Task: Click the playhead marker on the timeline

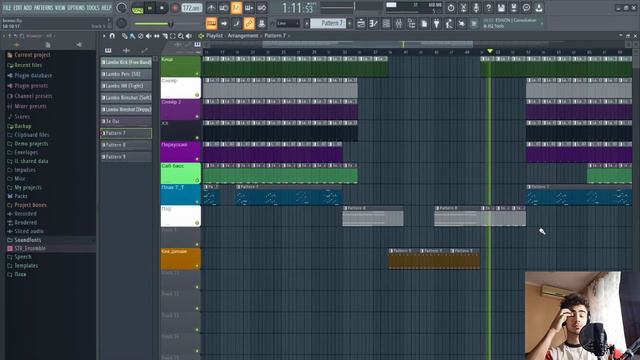Action: [490, 51]
